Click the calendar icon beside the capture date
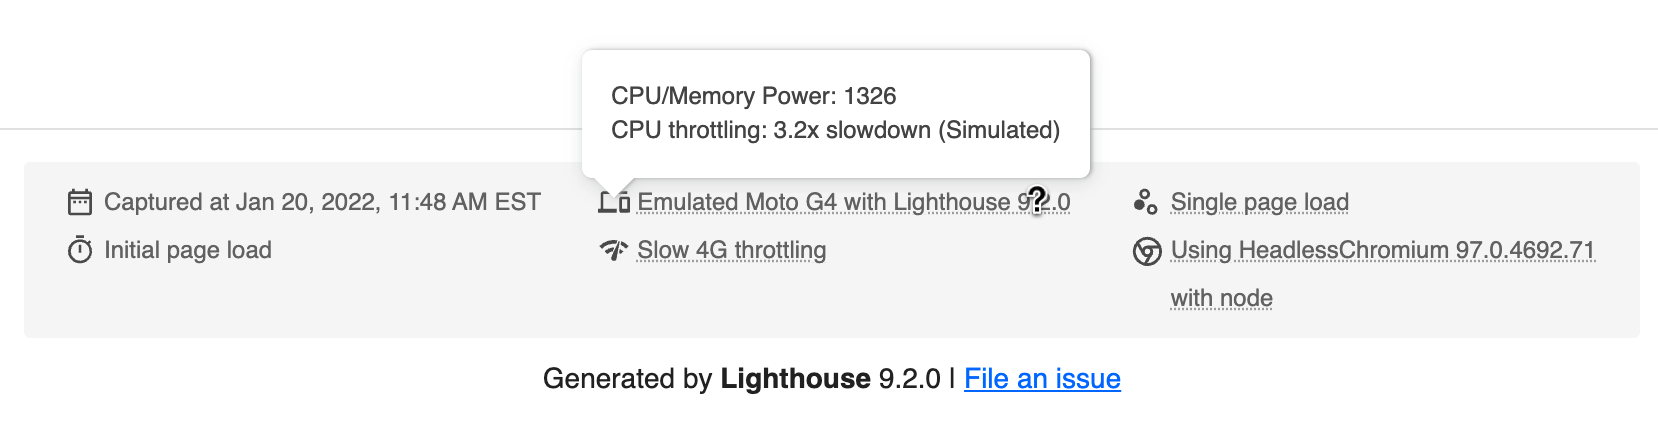 click(80, 202)
